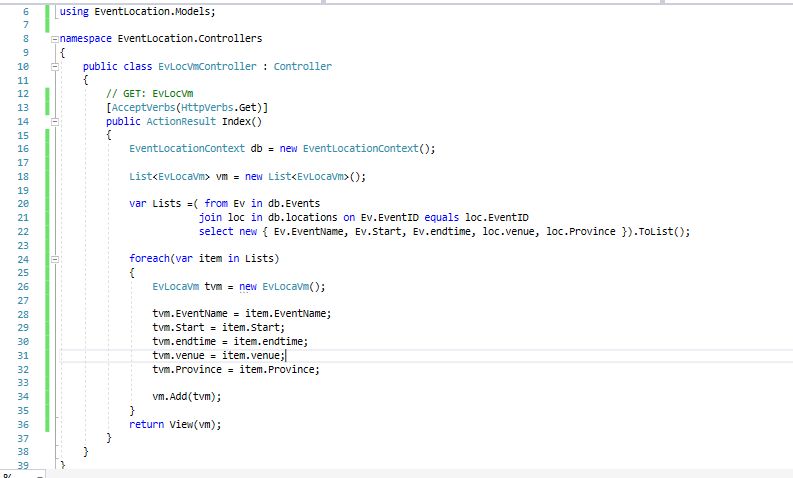
Task: Click 'foreach(var item in Lists)' line
Action: pyautogui.click(x=204, y=259)
